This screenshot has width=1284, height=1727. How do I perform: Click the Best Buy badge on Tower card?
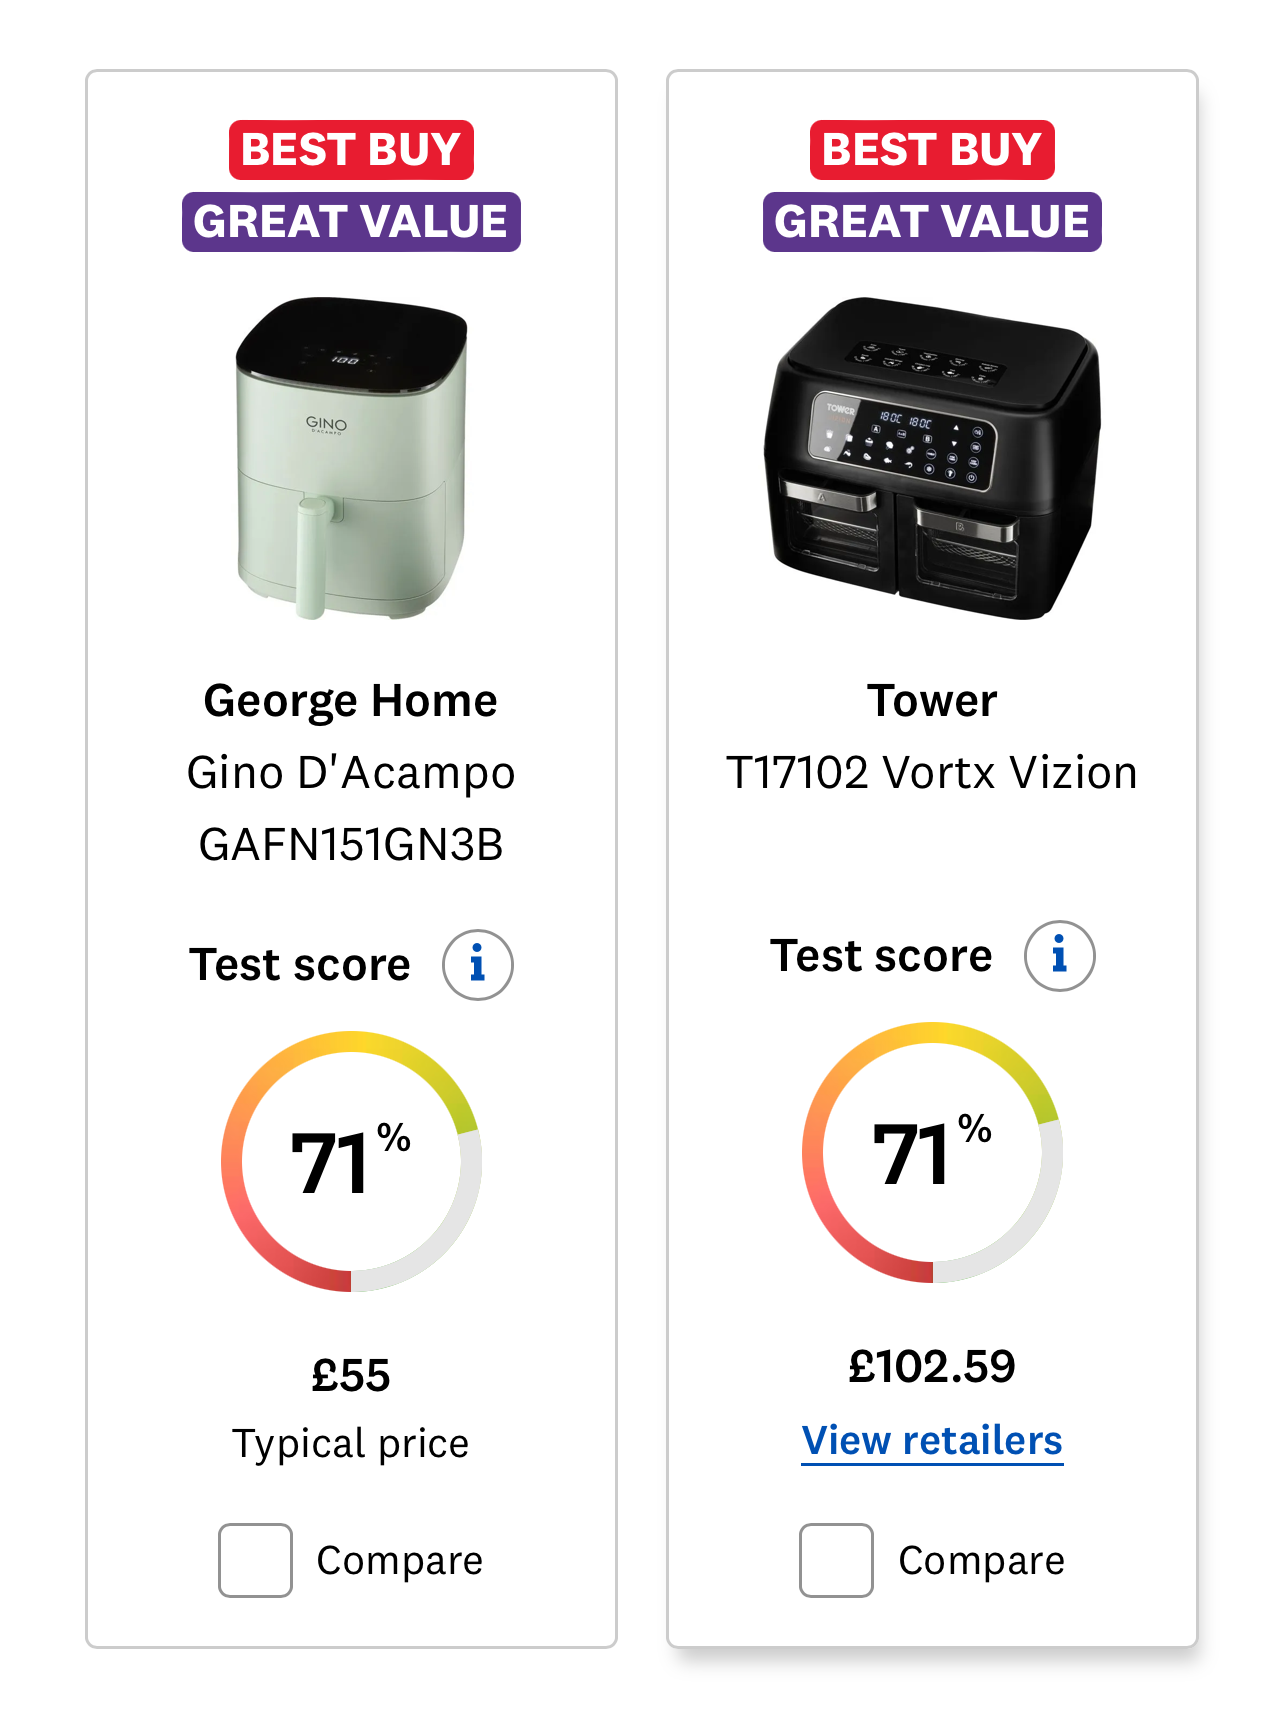932,150
